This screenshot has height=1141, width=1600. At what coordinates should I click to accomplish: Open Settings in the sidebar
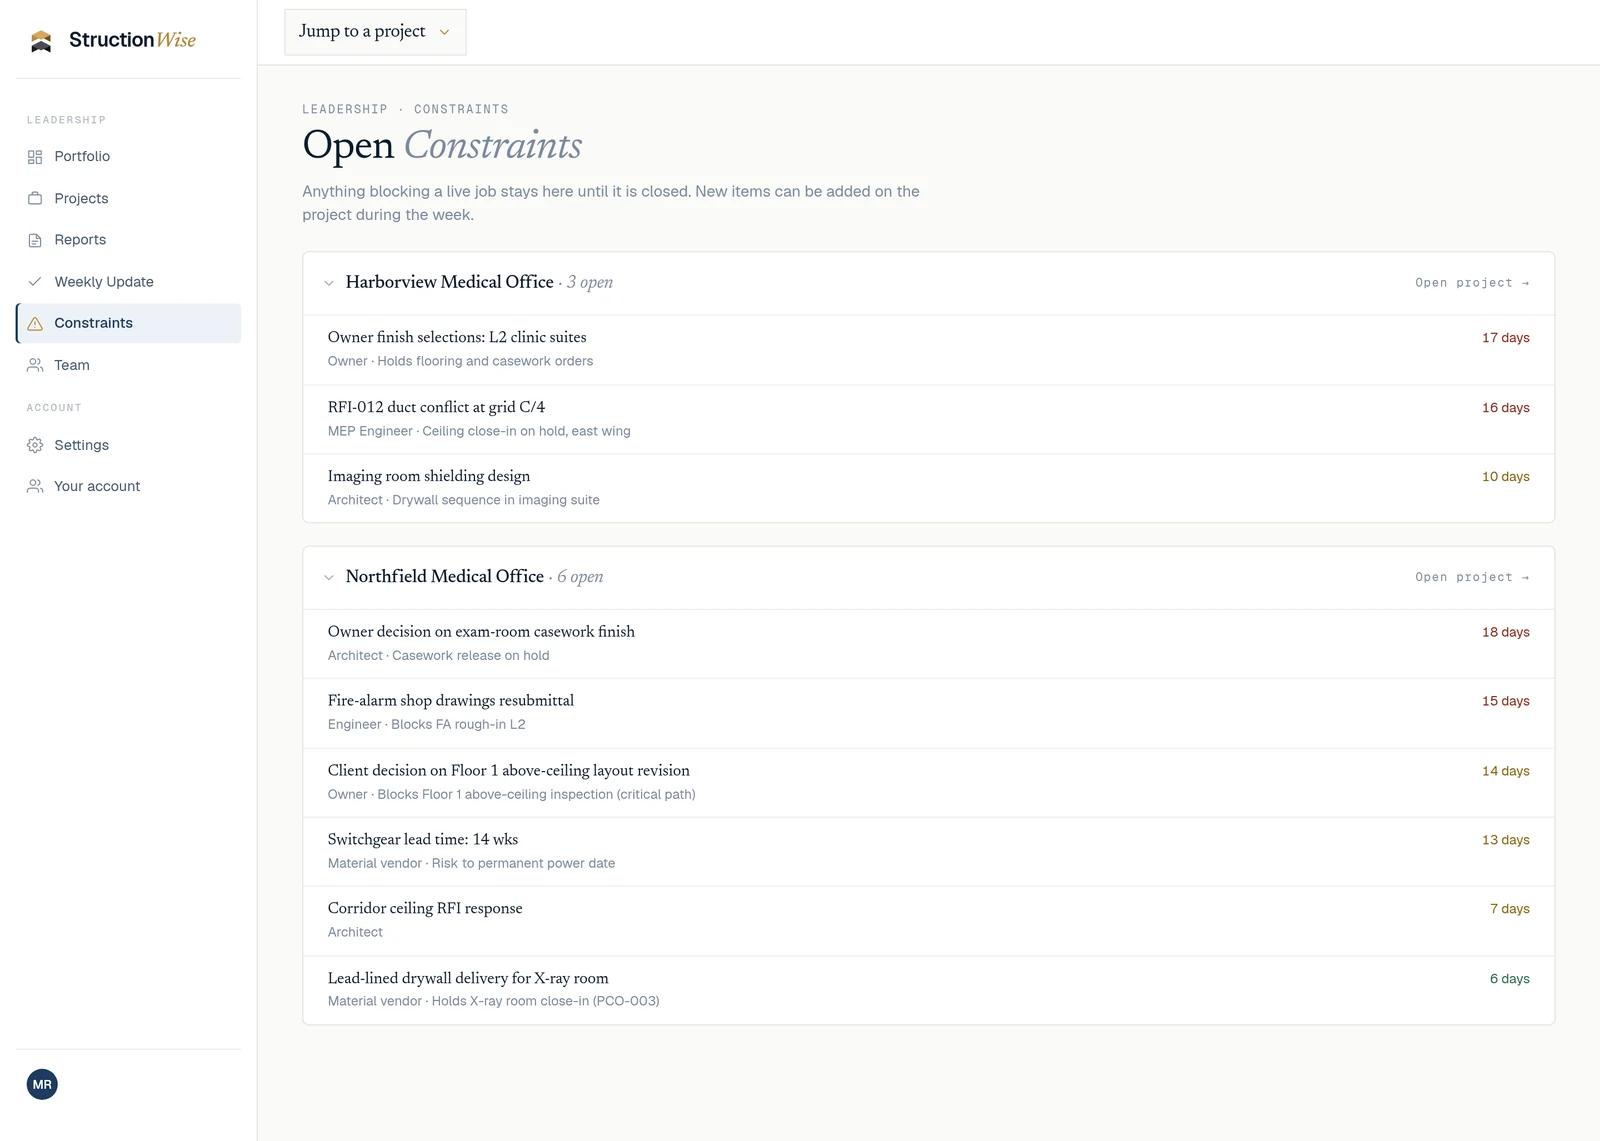click(128, 445)
